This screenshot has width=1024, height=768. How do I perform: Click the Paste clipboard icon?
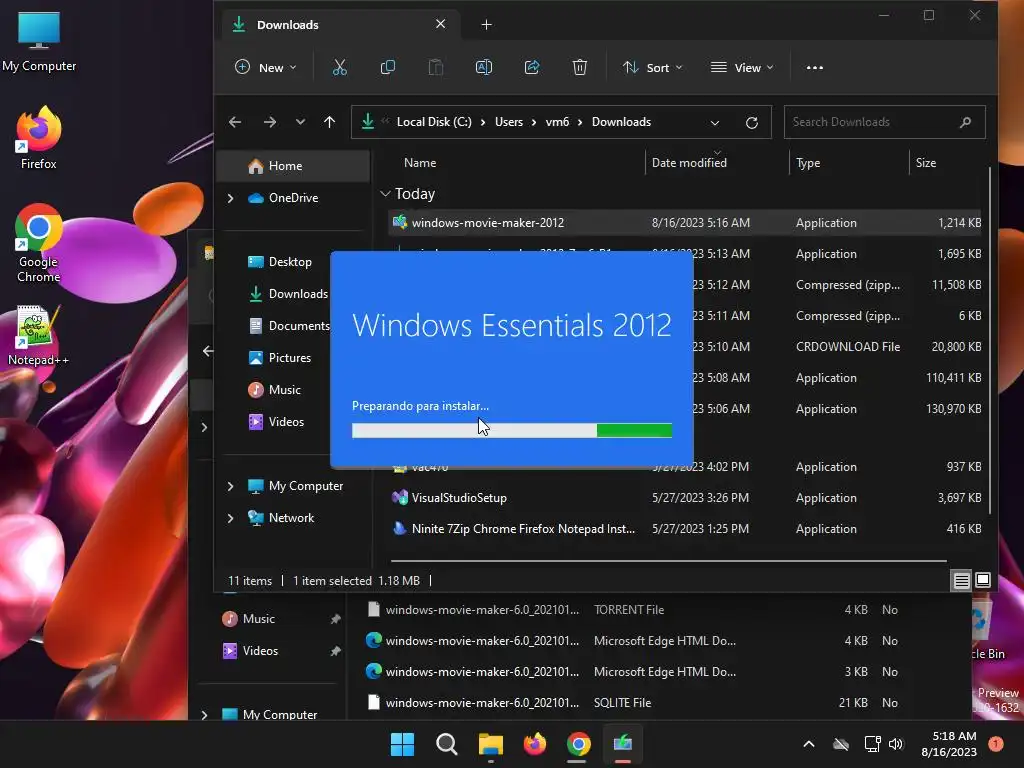click(436, 67)
